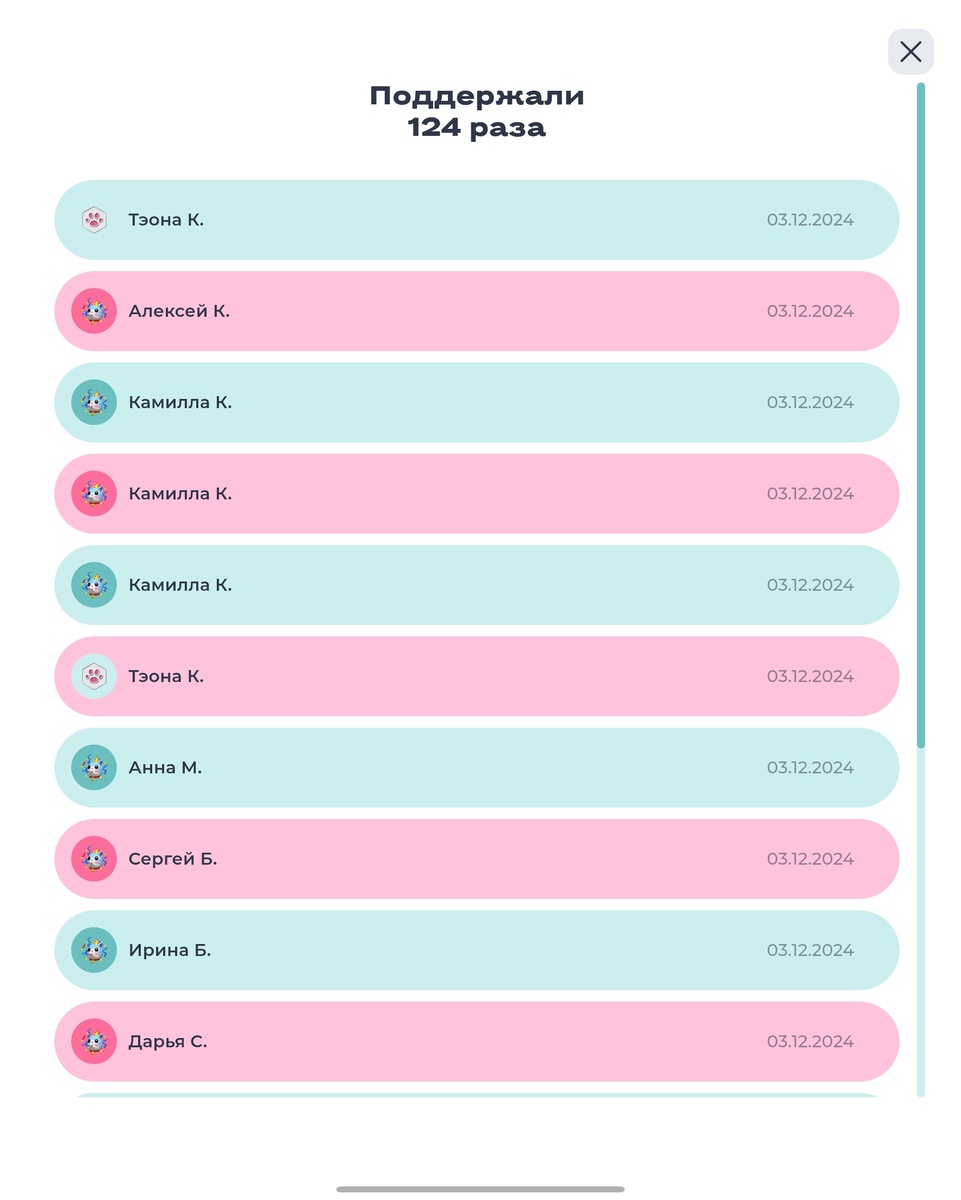Click the avatar in the third Камилла К. row
This screenshot has height=1200, width=961.
[x=93, y=584]
